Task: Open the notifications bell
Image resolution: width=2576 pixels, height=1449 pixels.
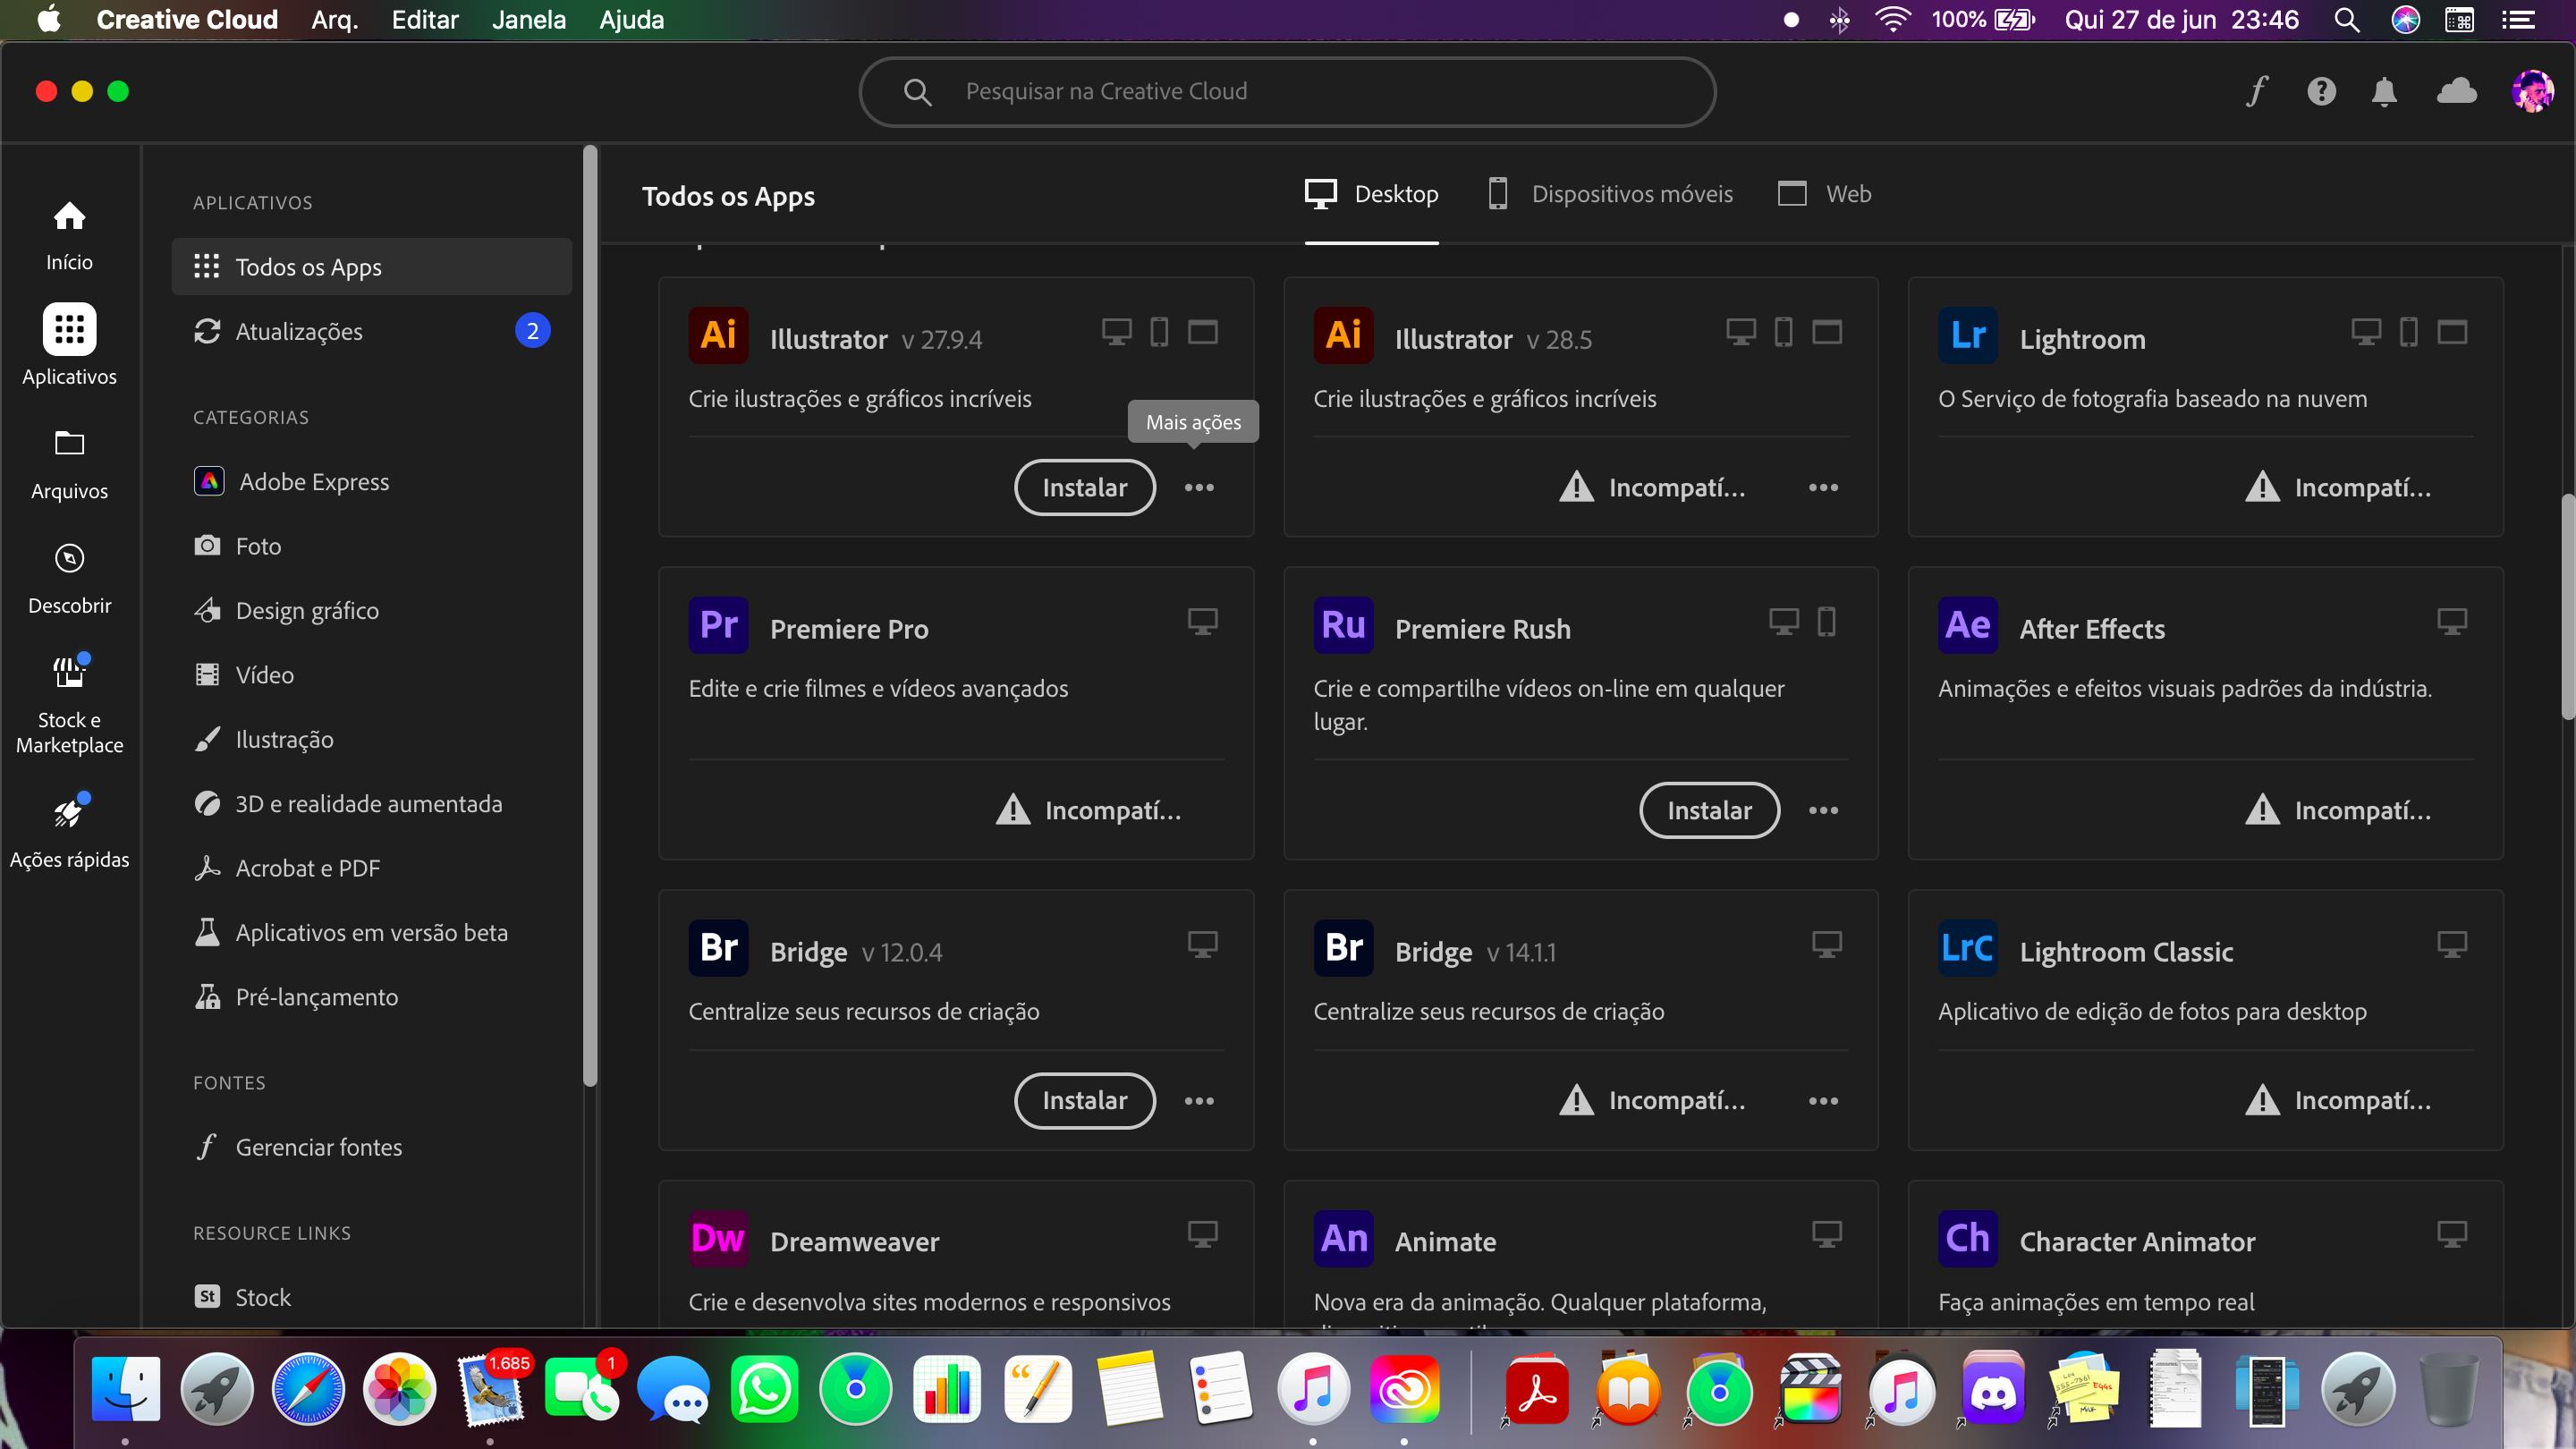Action: [2385, 91]
